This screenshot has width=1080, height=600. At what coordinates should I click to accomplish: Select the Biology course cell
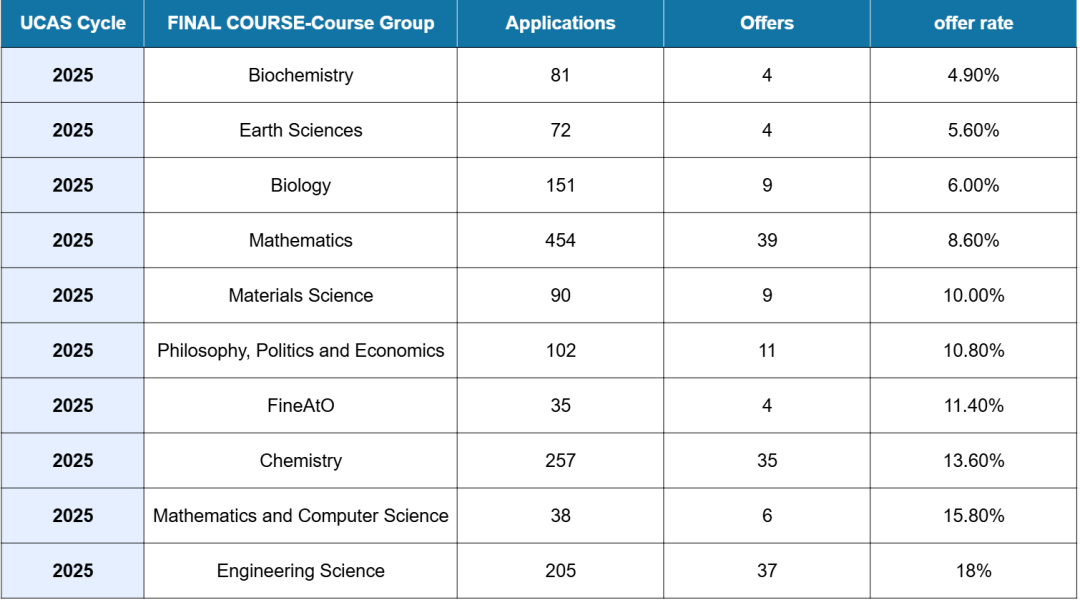pos(301,185)
